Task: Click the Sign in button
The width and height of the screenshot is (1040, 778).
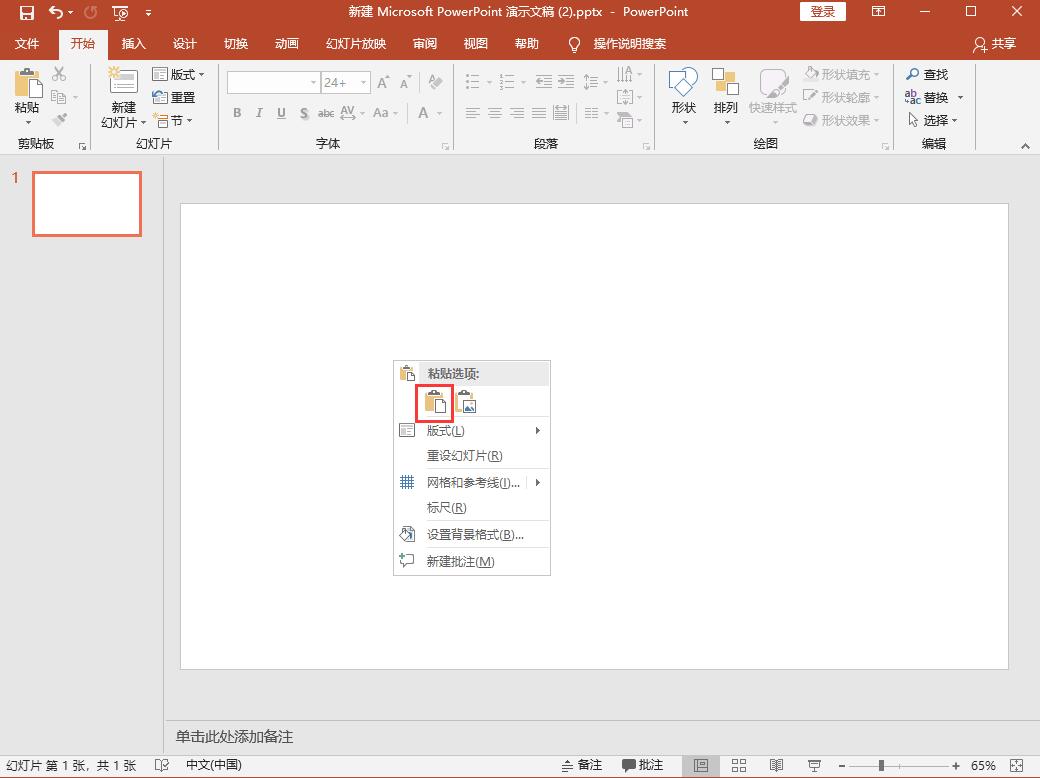Action: (822, 12)
